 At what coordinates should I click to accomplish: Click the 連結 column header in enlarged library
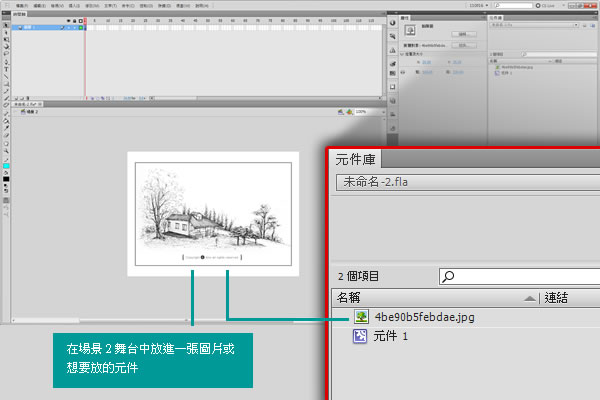[556, 298]
